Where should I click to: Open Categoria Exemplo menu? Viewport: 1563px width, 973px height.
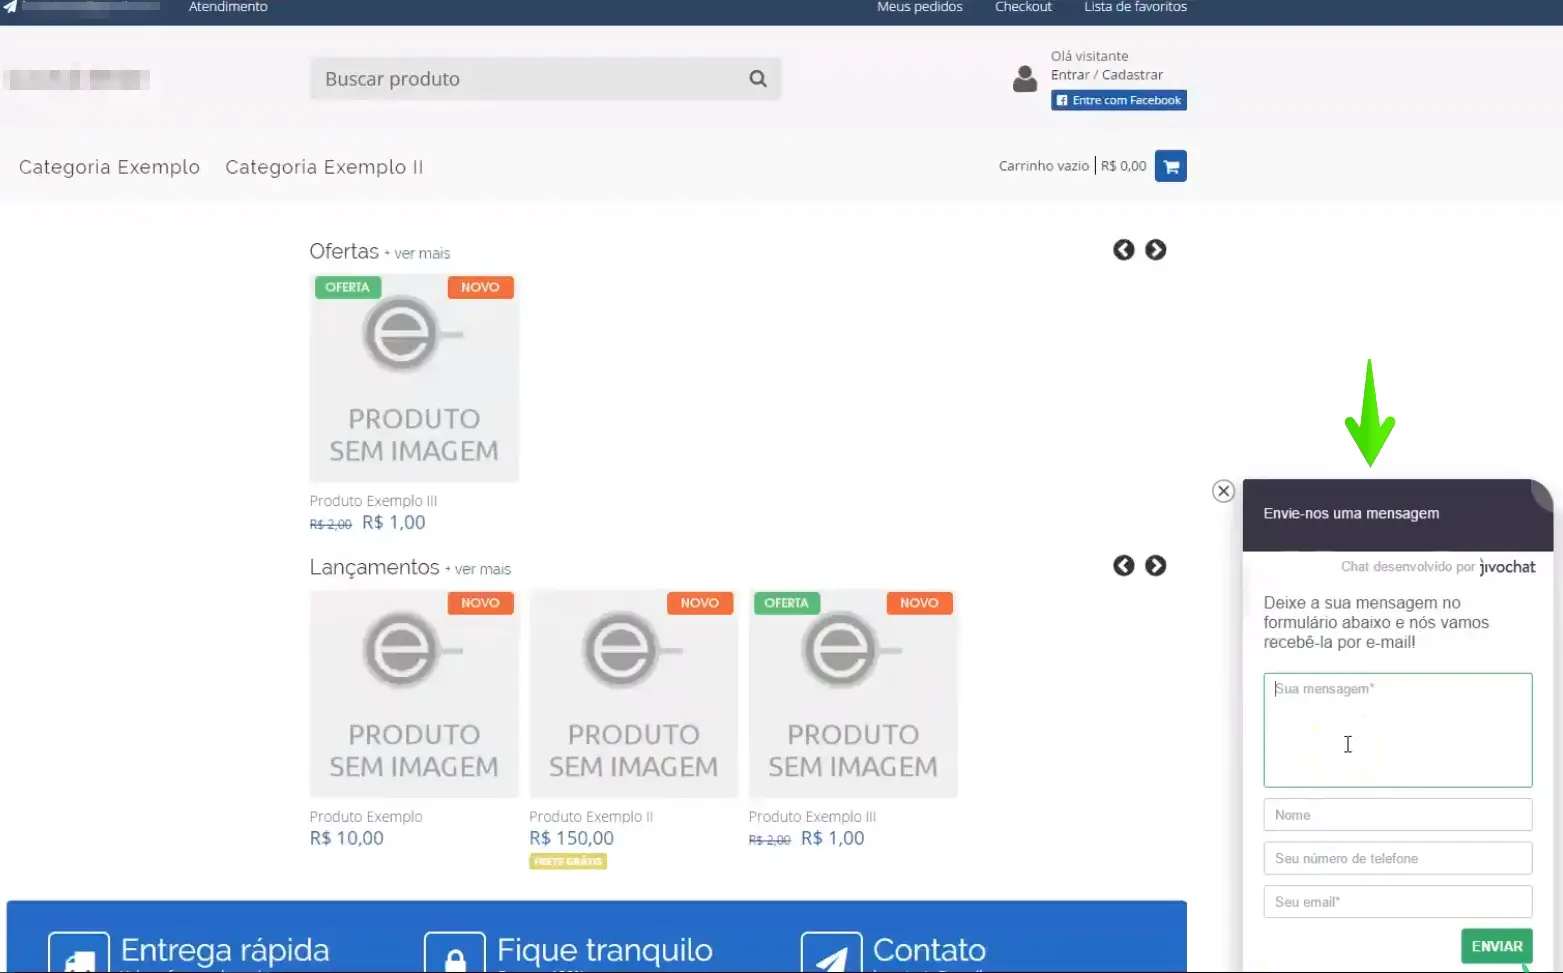(109, 167)
